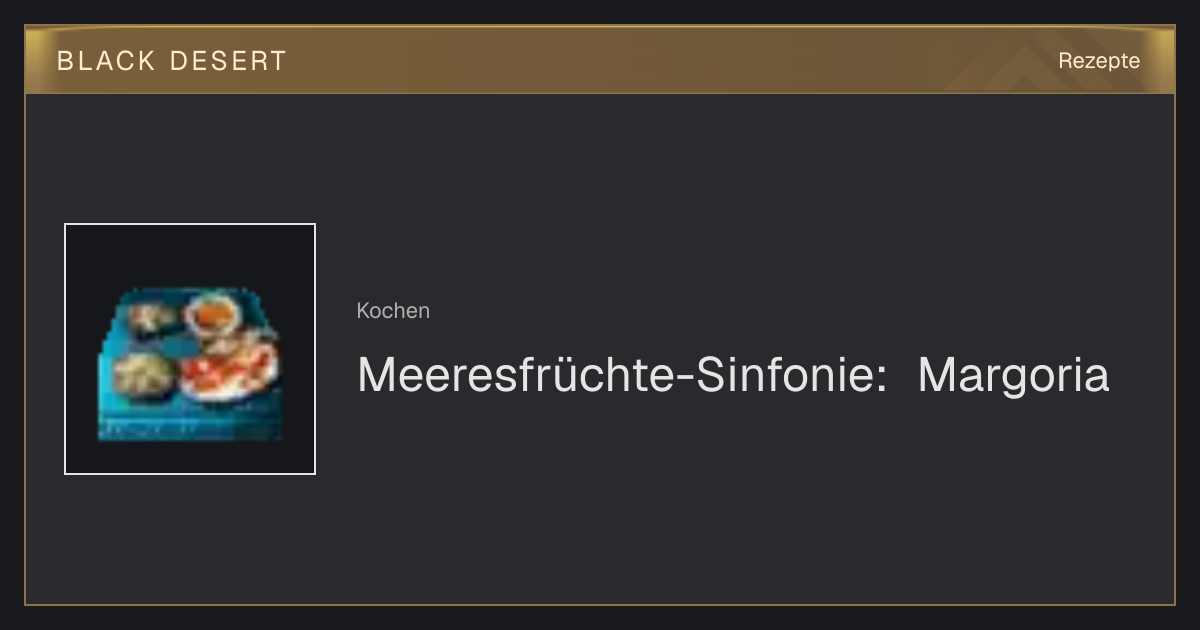
Task: Click the blue tray edge of the item icon
Action: pos(190,427)
